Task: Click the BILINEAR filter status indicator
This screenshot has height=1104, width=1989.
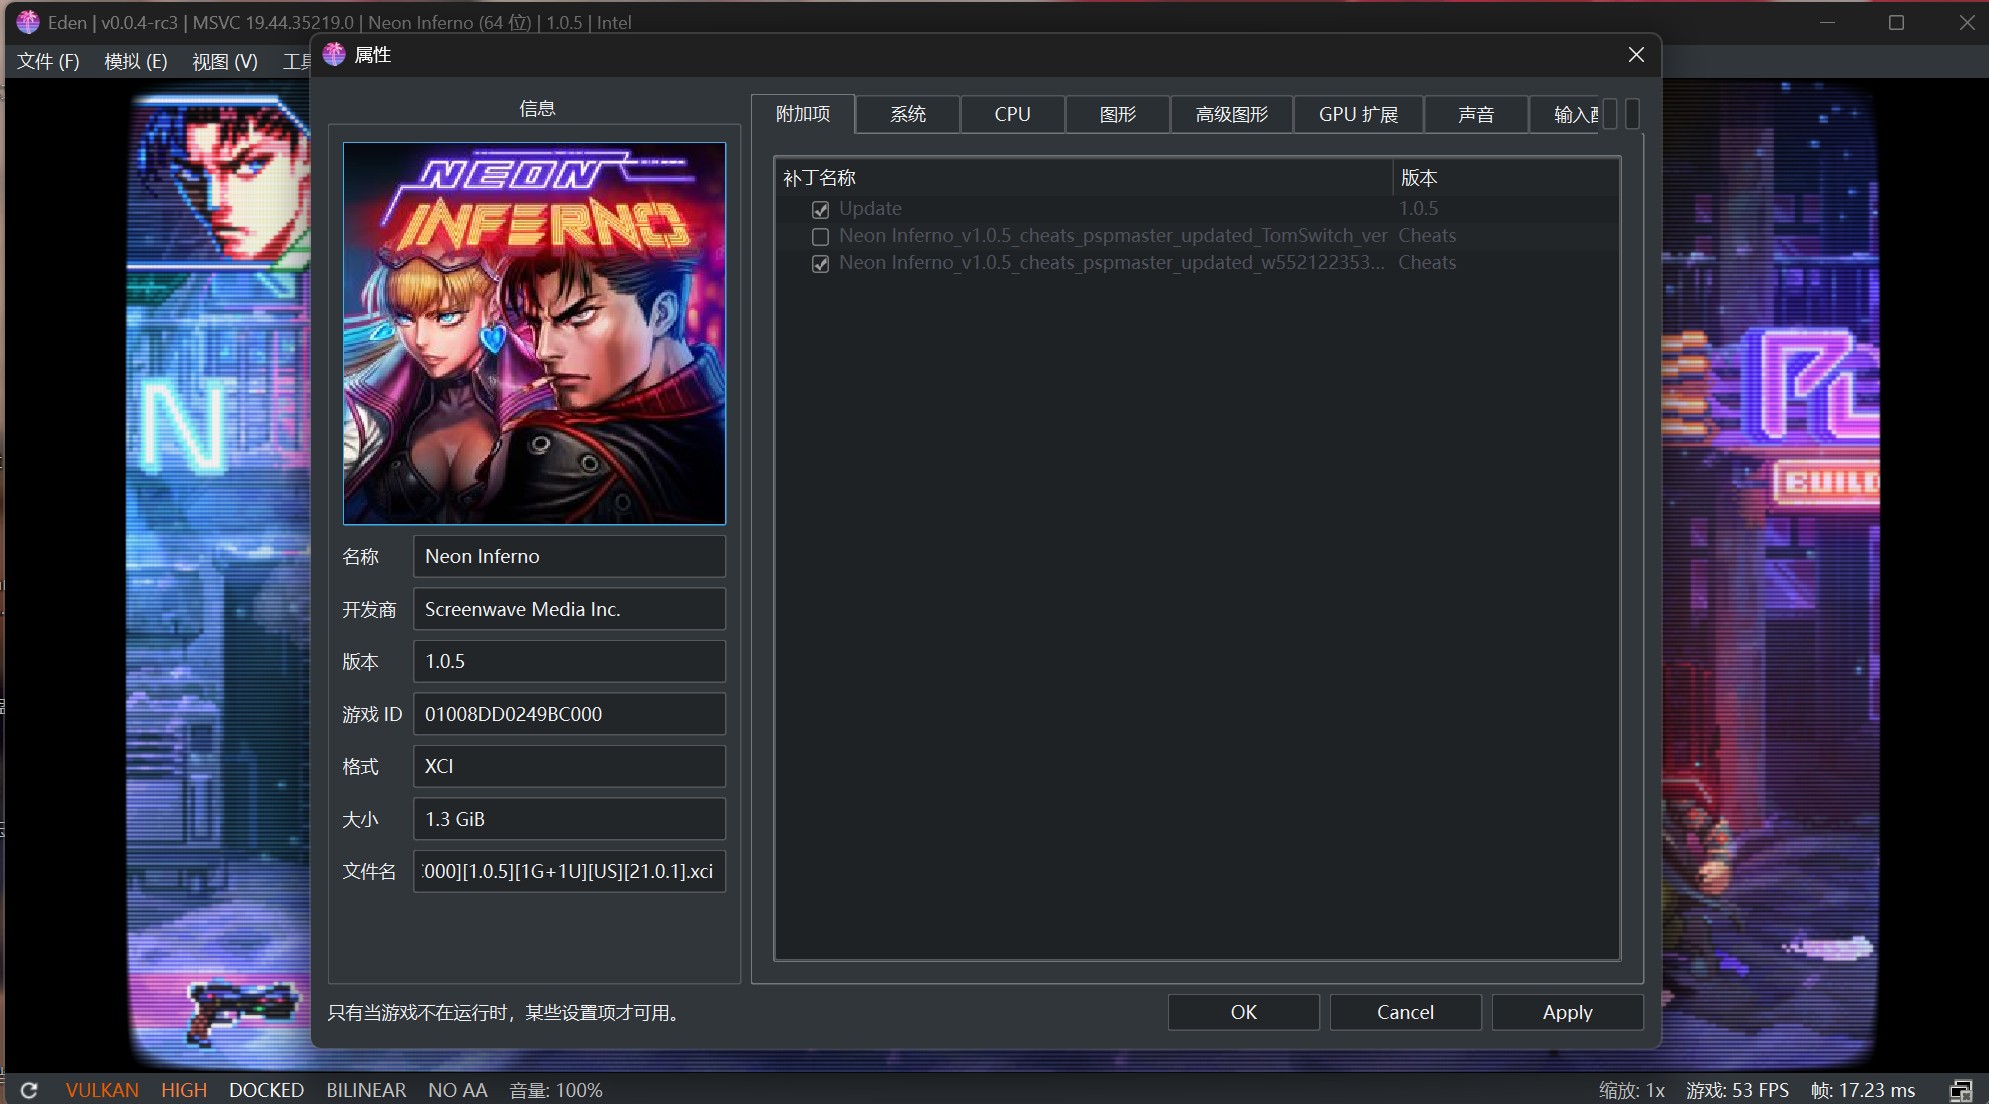Action: (x=366, y=1090)
